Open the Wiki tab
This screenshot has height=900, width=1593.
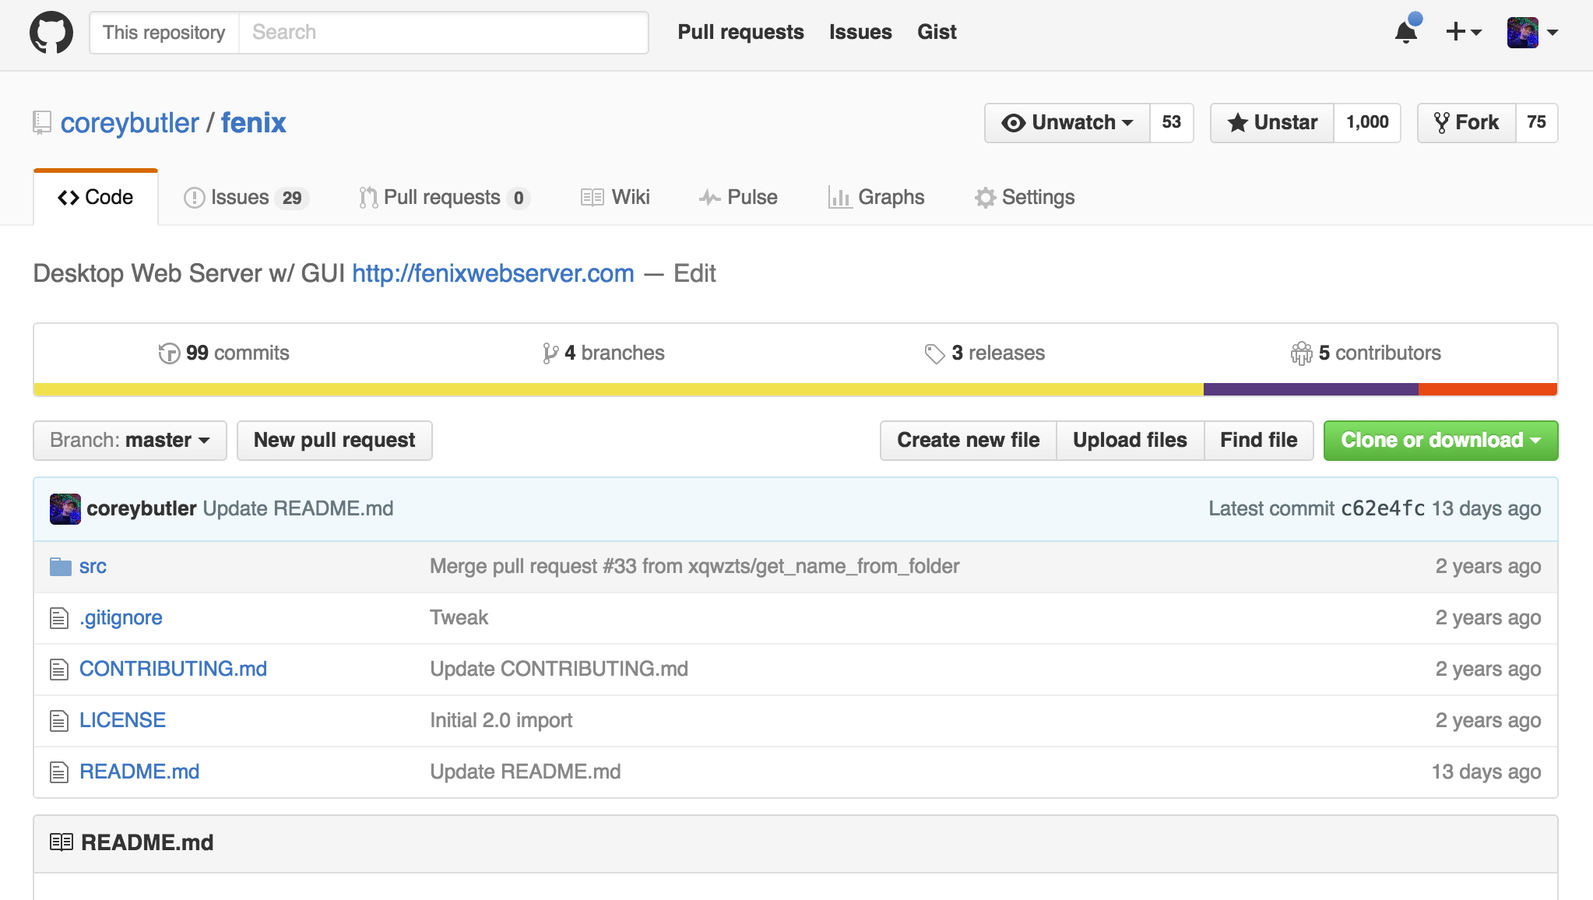pyautogui.click(x=615, y=197)
